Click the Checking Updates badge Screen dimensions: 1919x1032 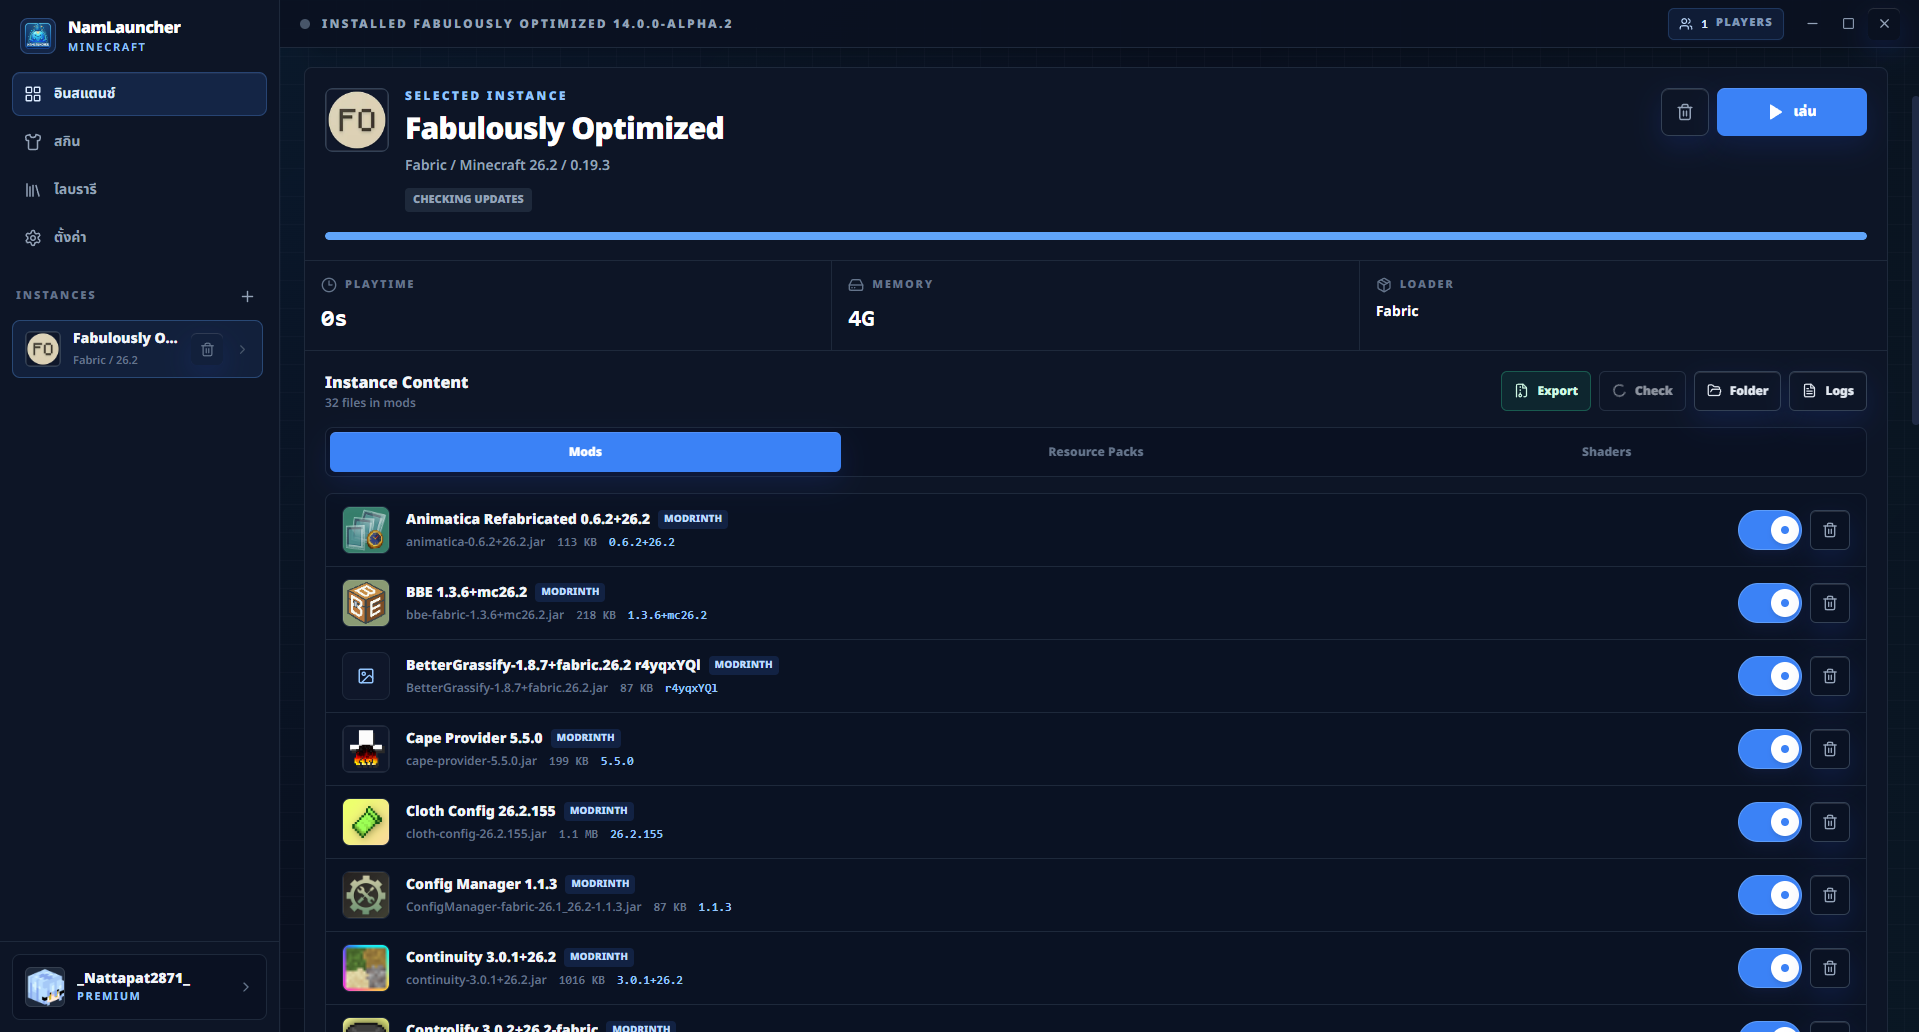pos(468,199)
